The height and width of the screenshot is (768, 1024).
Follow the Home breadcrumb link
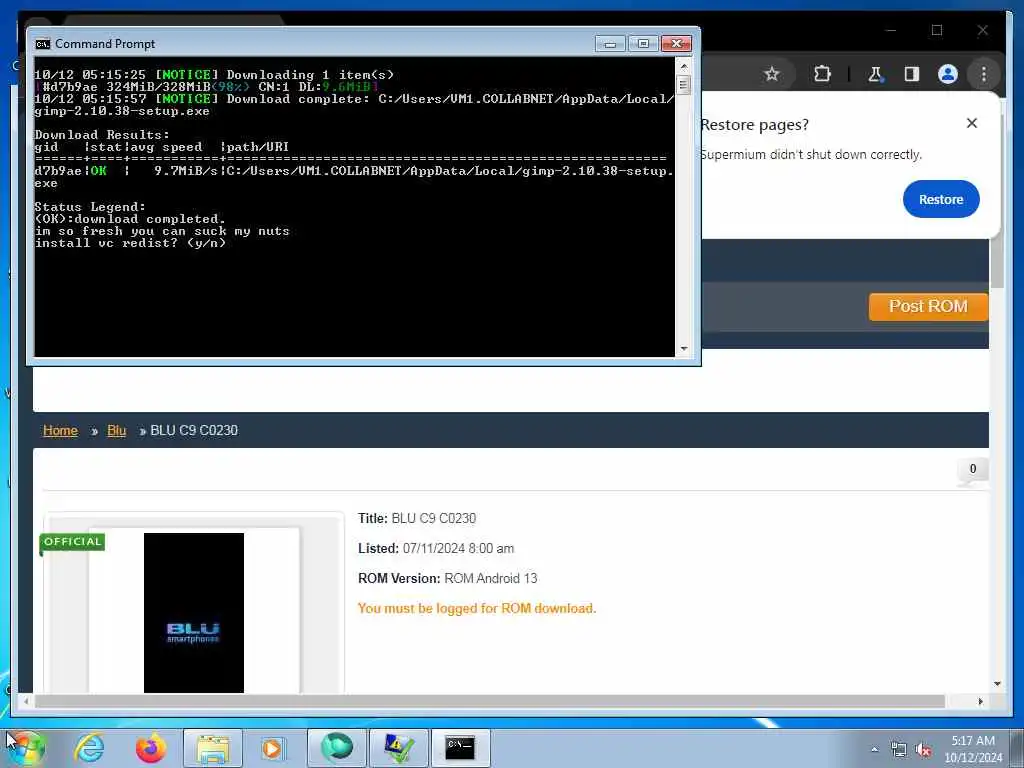coord(60,430)
